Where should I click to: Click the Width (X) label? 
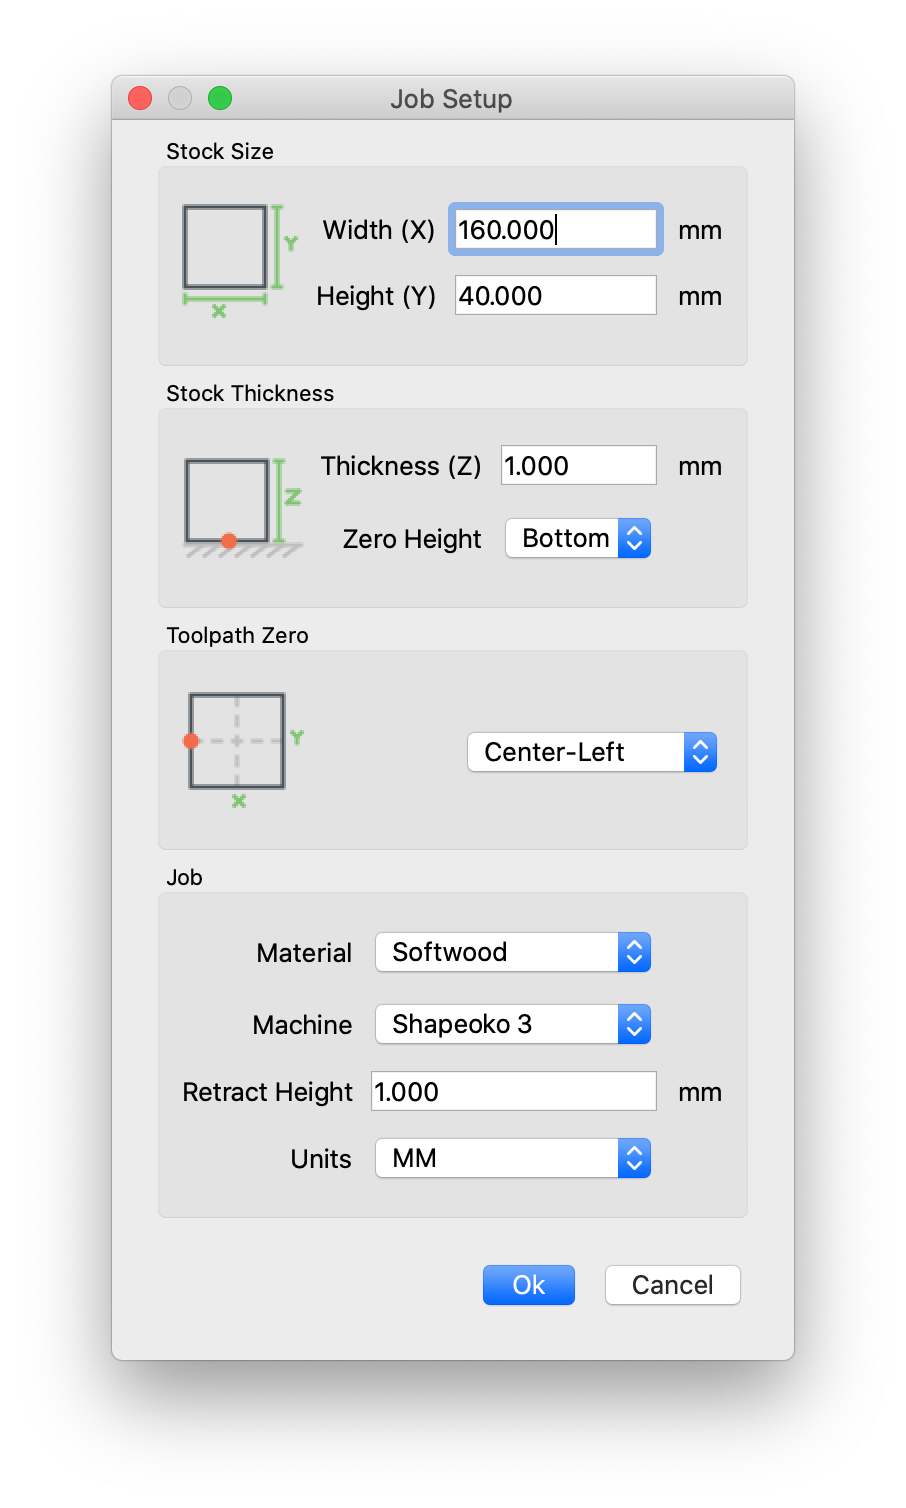pyautogui.click(x=378, y=230)
